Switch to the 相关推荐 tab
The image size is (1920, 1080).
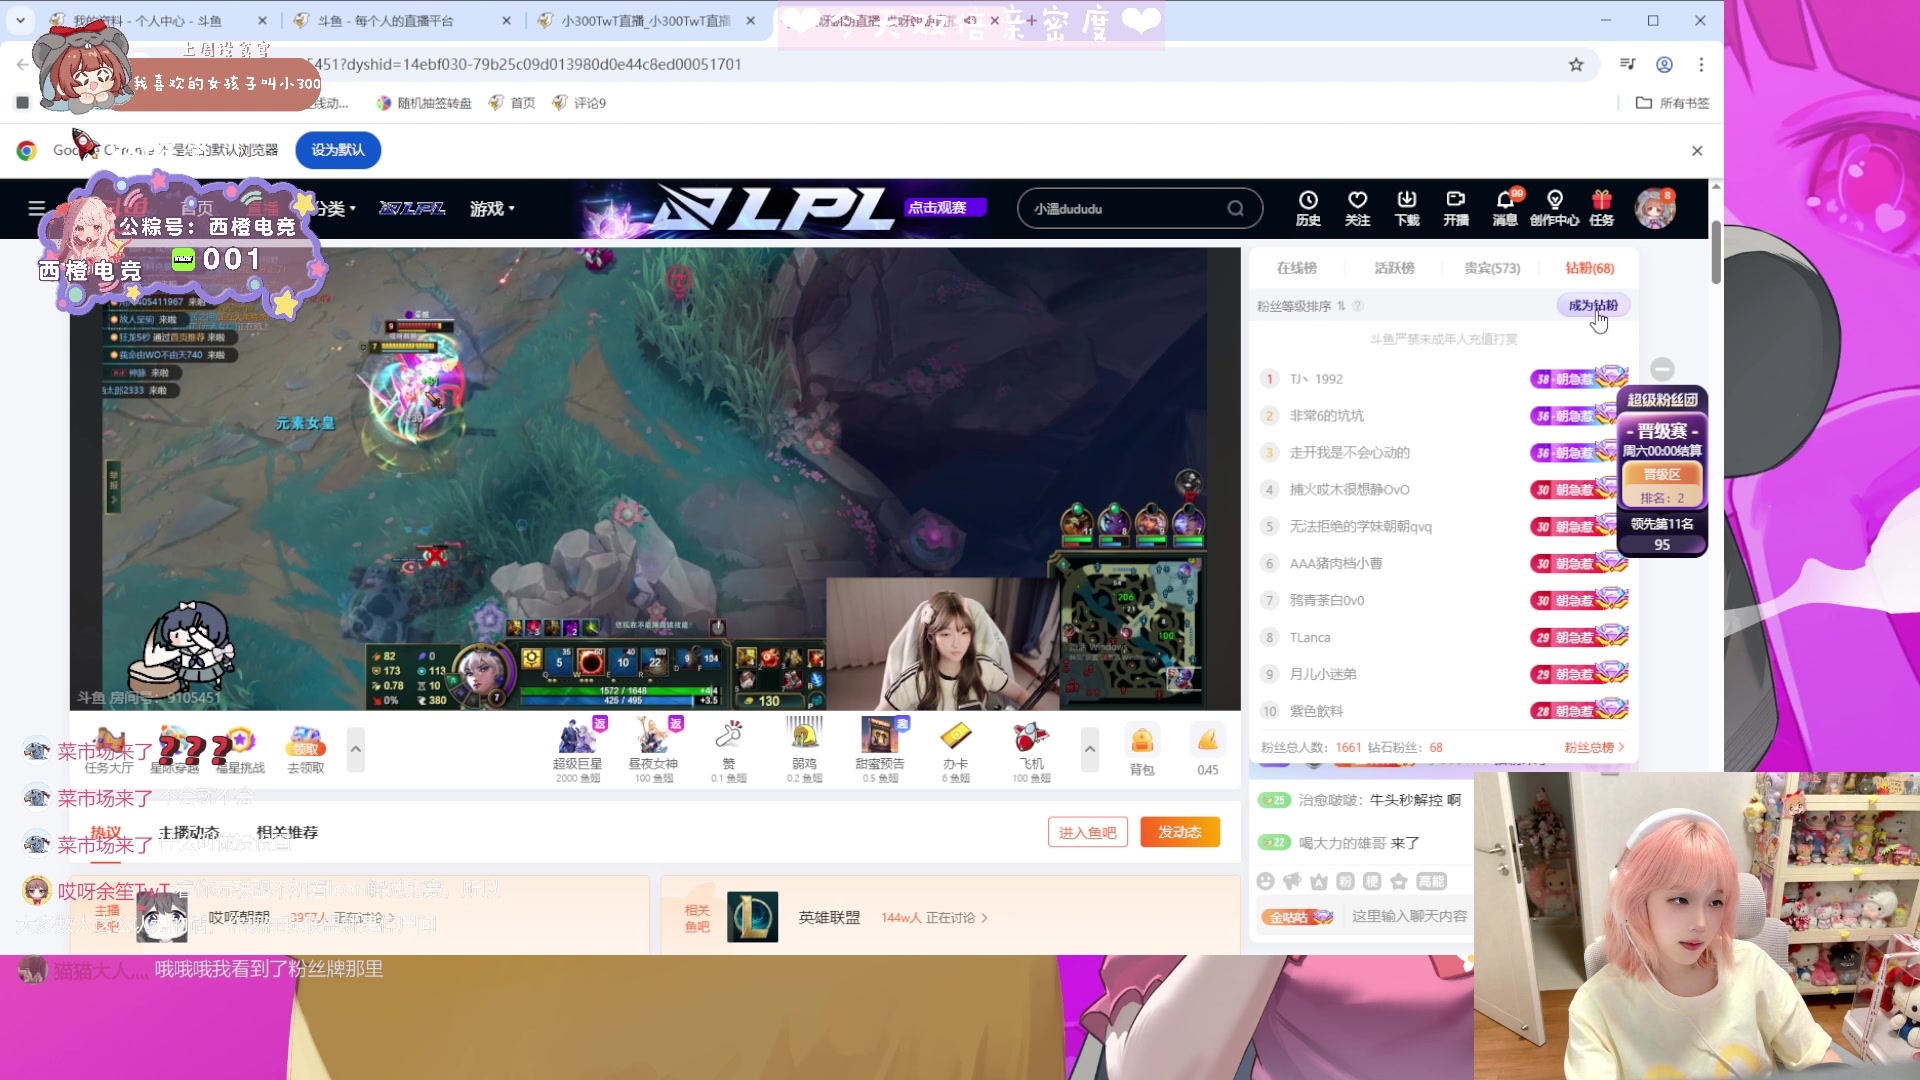(x=287, y=832)
